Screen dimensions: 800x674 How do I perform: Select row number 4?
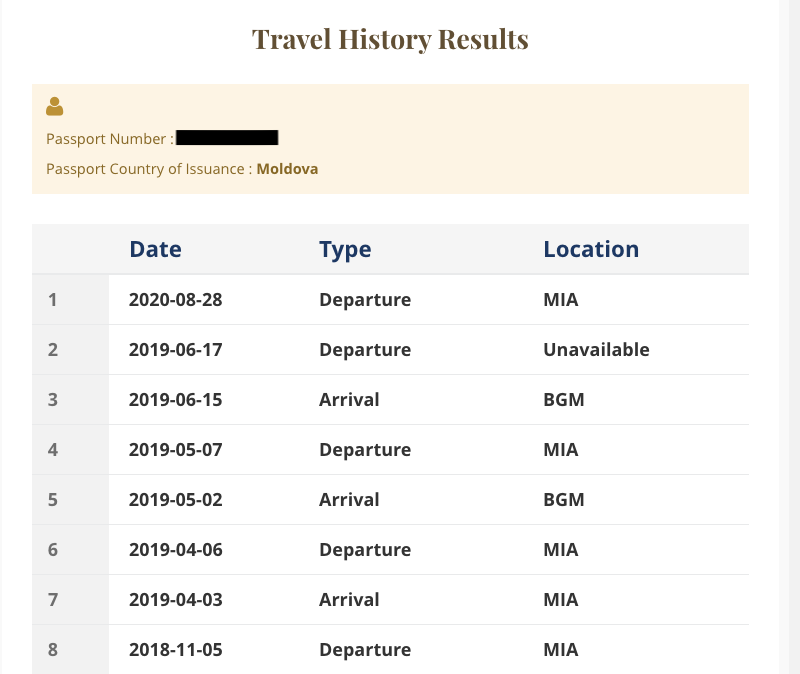pos(53,450)
